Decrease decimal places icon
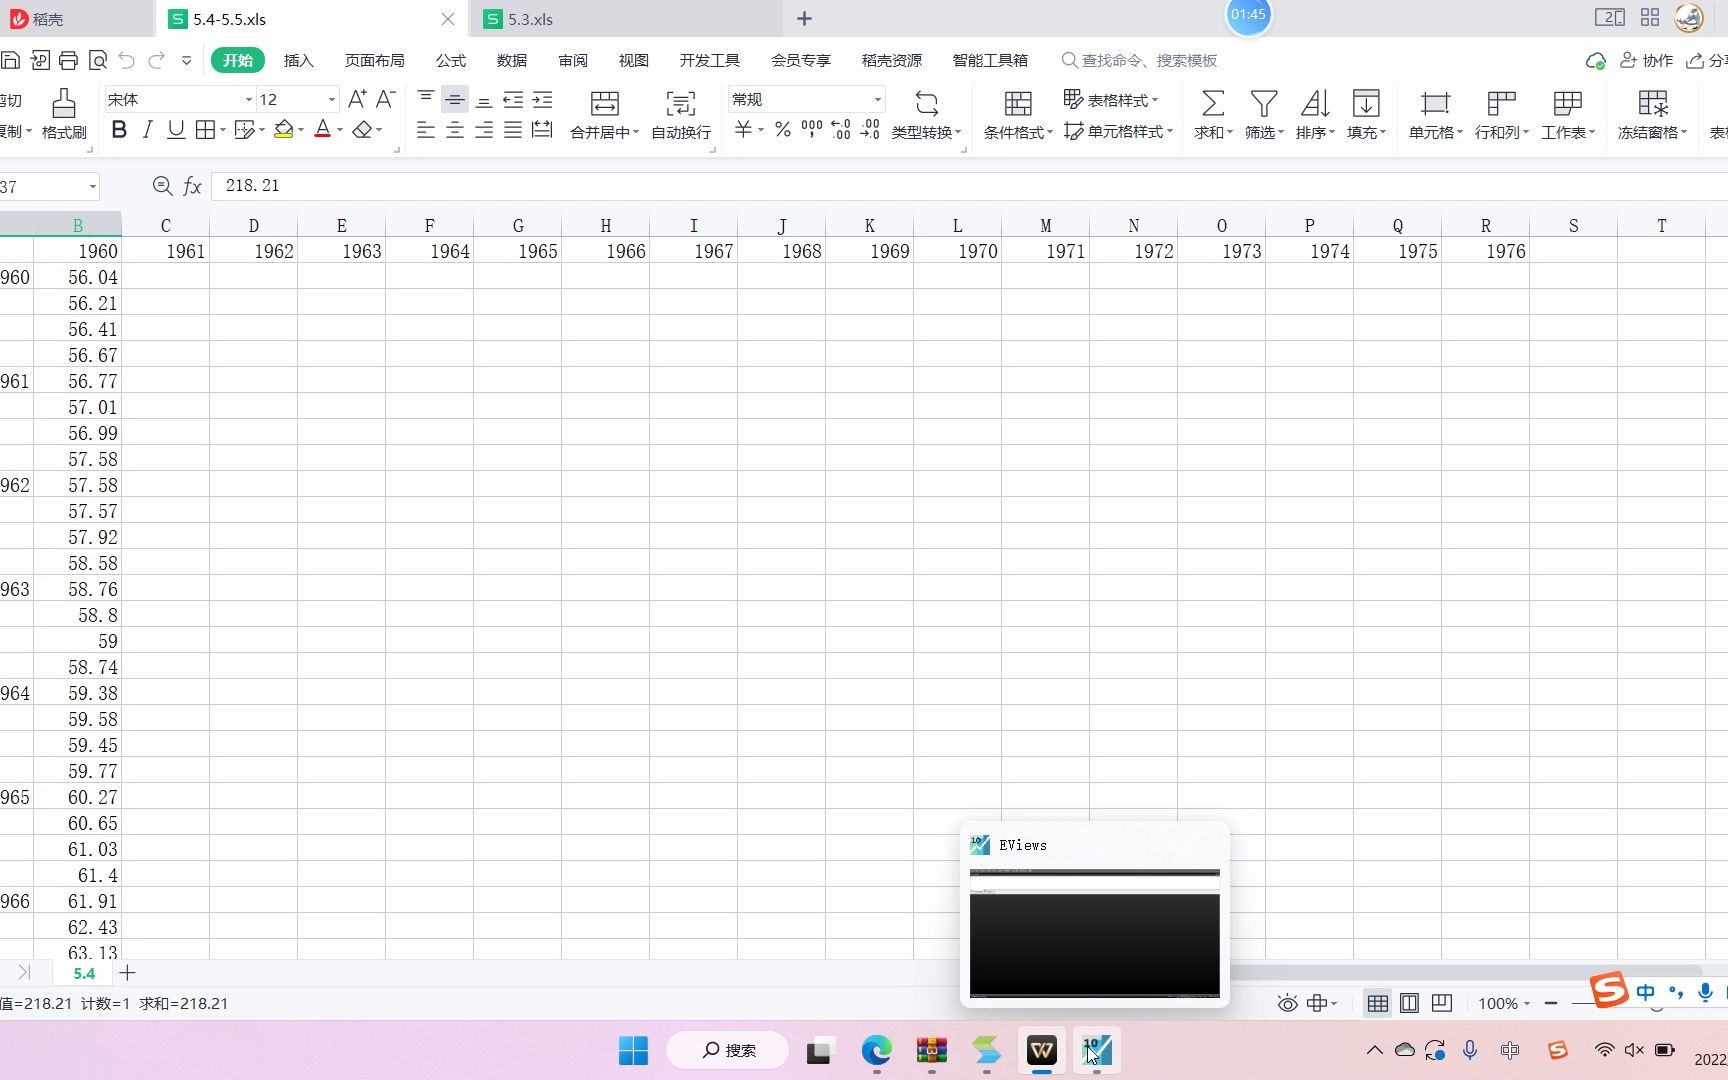1728x1080 pixels. tap(870, 130)
